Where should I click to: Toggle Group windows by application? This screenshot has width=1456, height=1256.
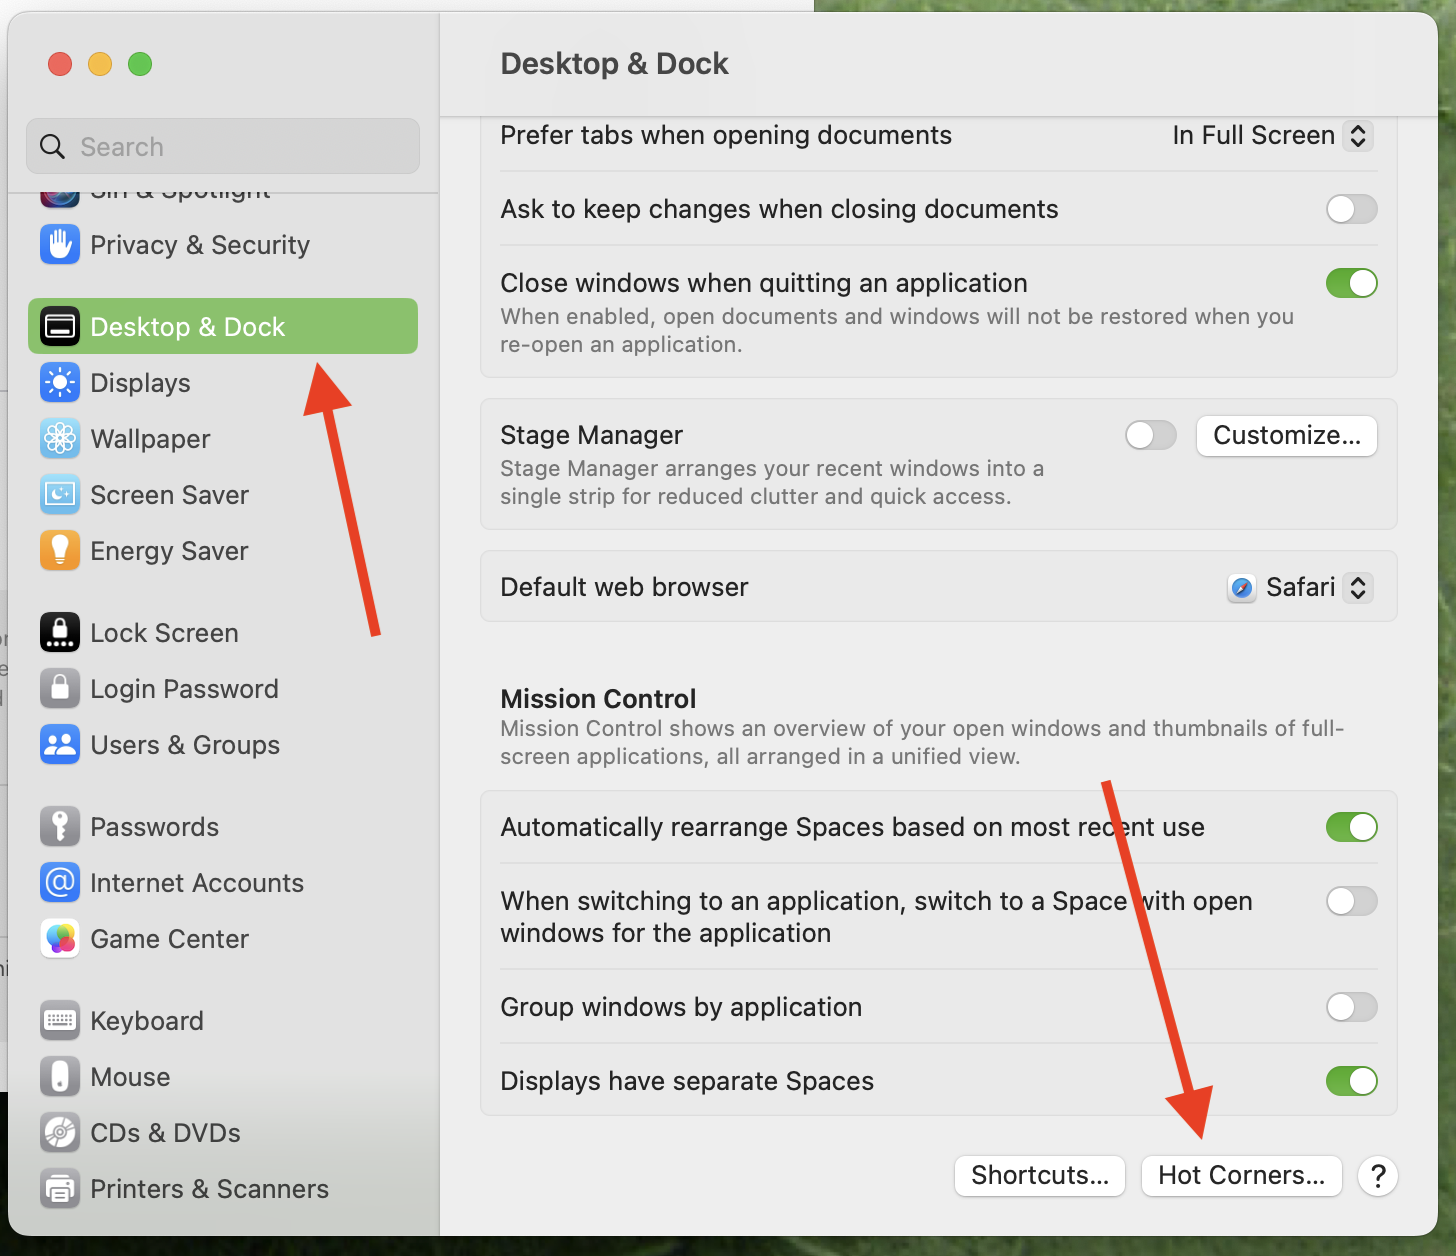1351,1007
